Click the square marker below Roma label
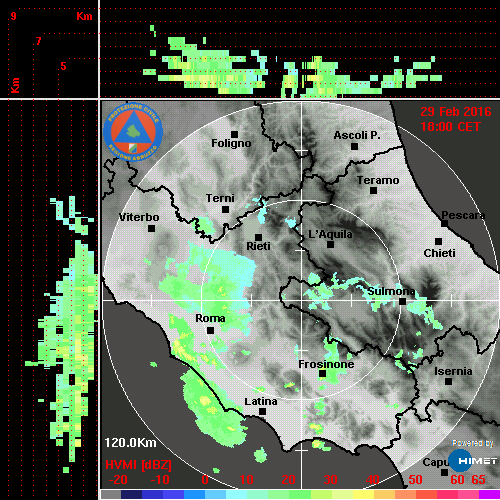This screenshot has height=500, width=500. [x=210, y=331]
